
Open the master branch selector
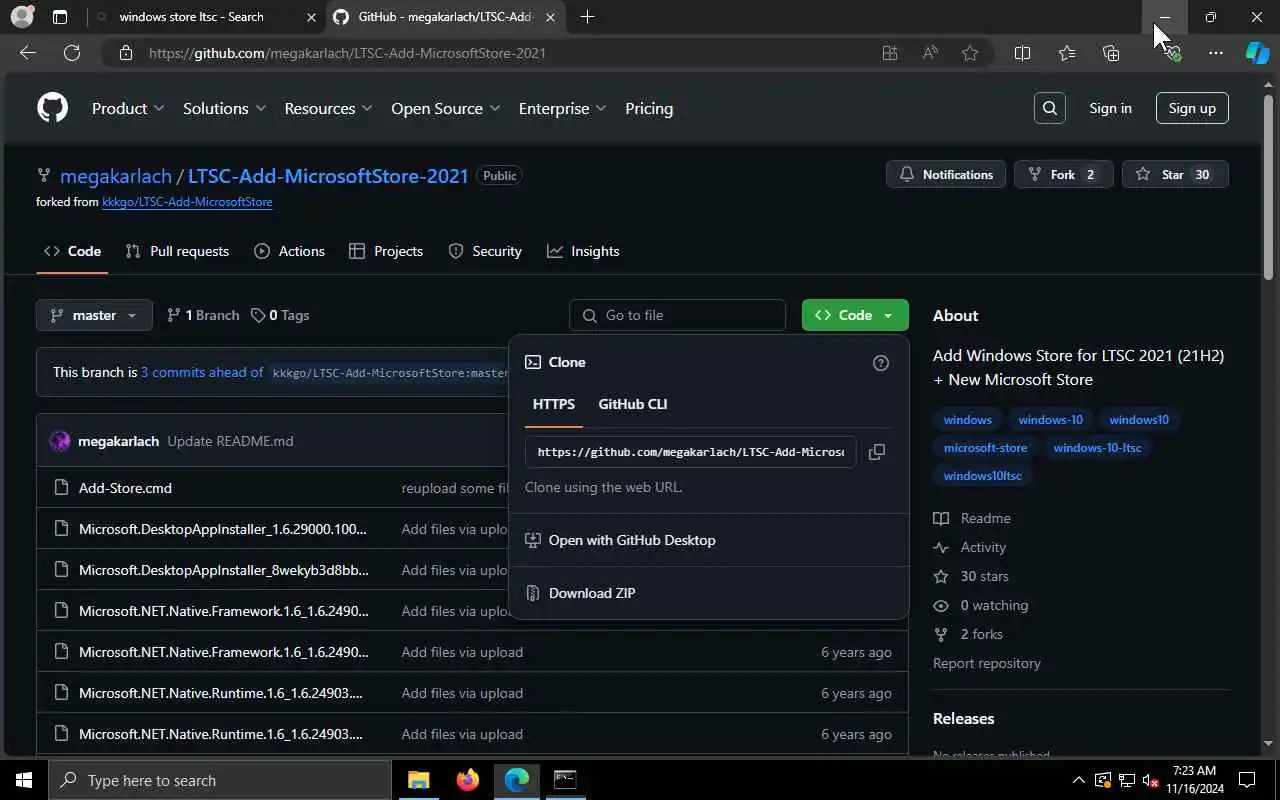coord(94,315)
